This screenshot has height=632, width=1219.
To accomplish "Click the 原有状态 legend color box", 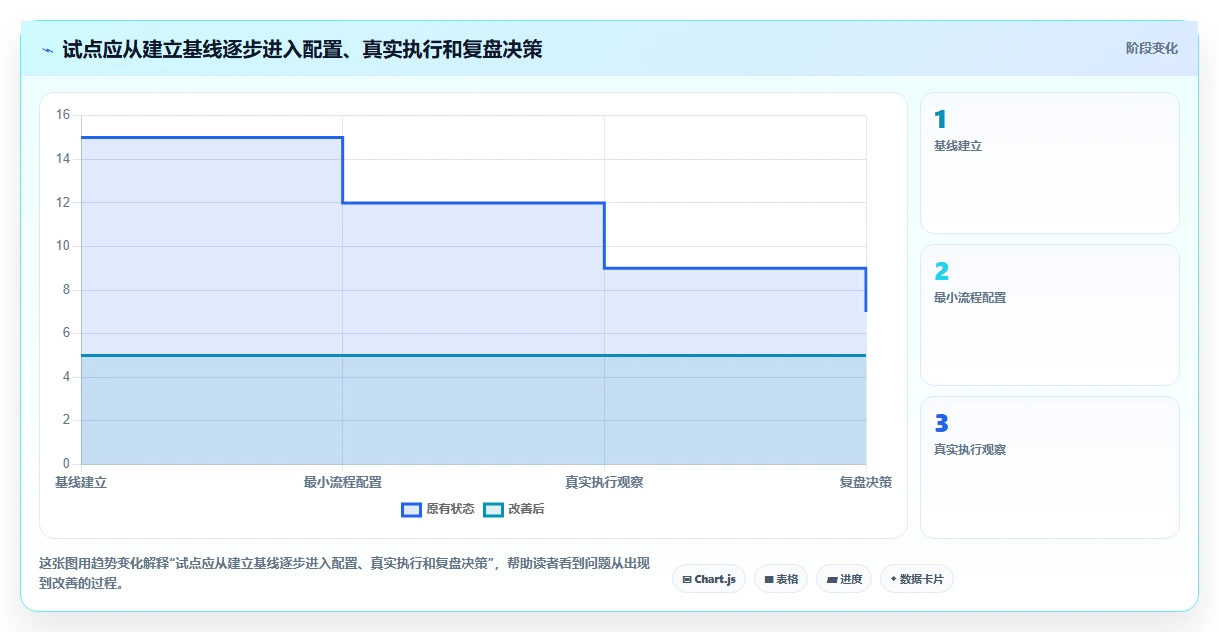I will [x=411, y=510].
